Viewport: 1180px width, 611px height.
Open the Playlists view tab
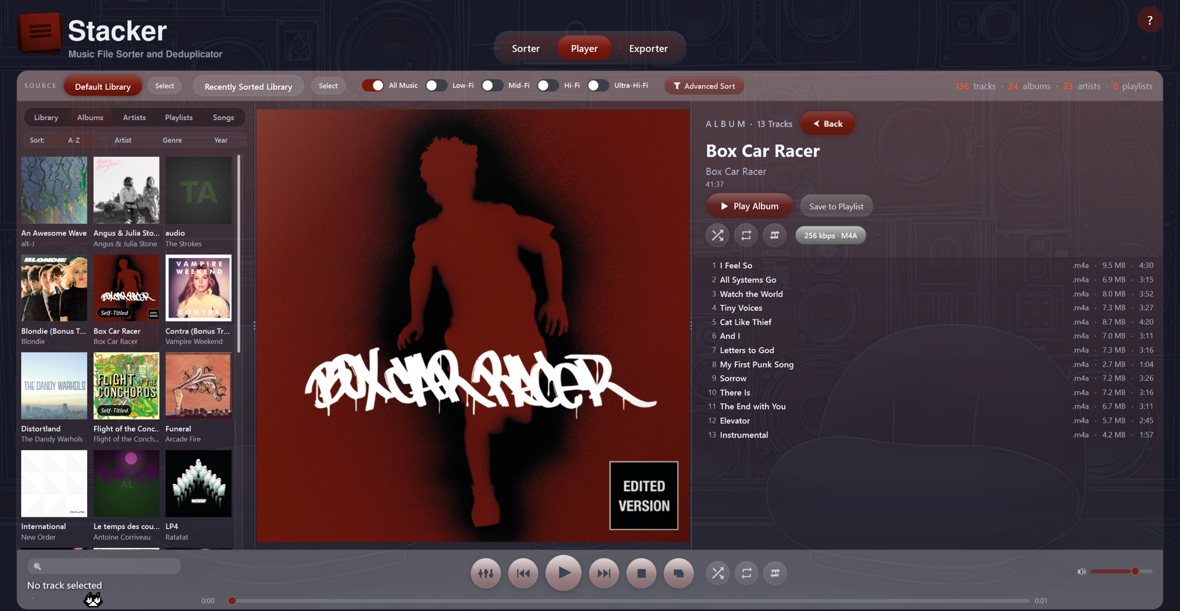(179, 117)
